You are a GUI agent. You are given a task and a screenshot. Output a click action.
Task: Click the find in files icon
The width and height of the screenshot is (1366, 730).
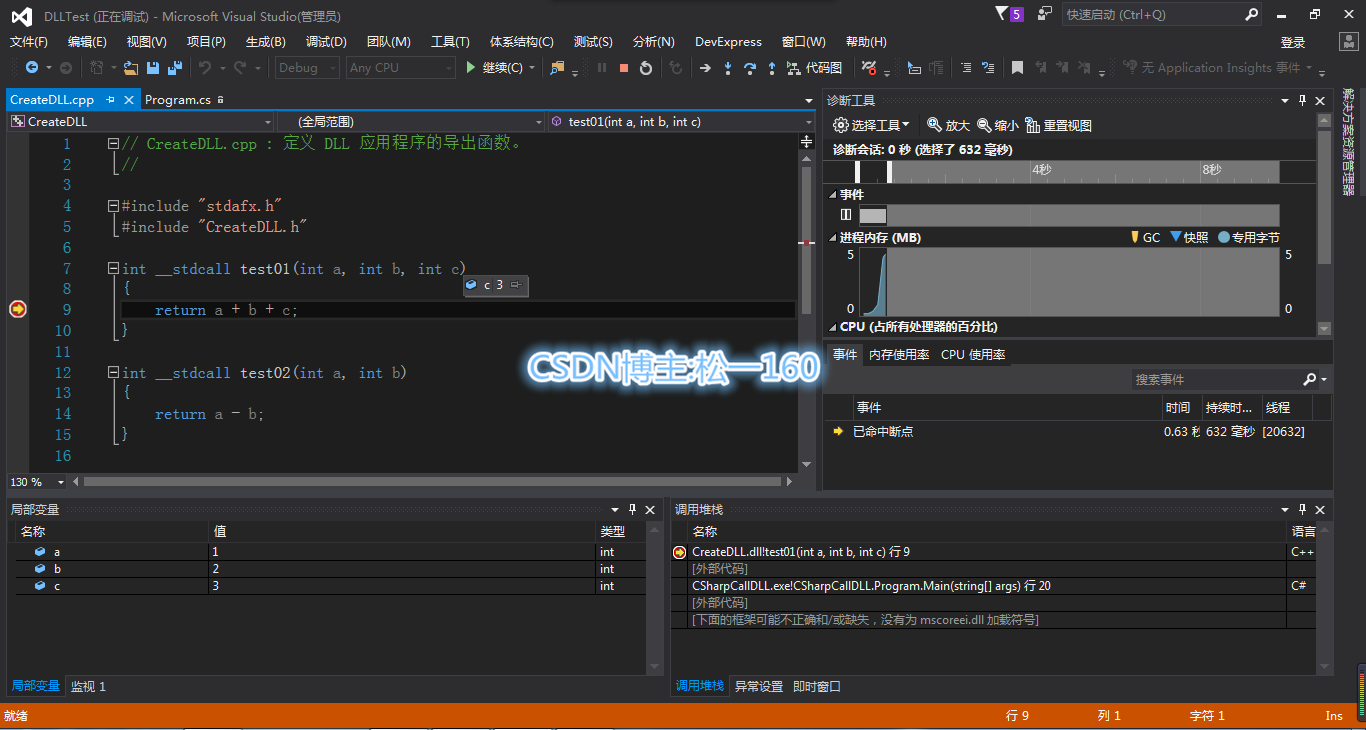click(x=557, y=68)
